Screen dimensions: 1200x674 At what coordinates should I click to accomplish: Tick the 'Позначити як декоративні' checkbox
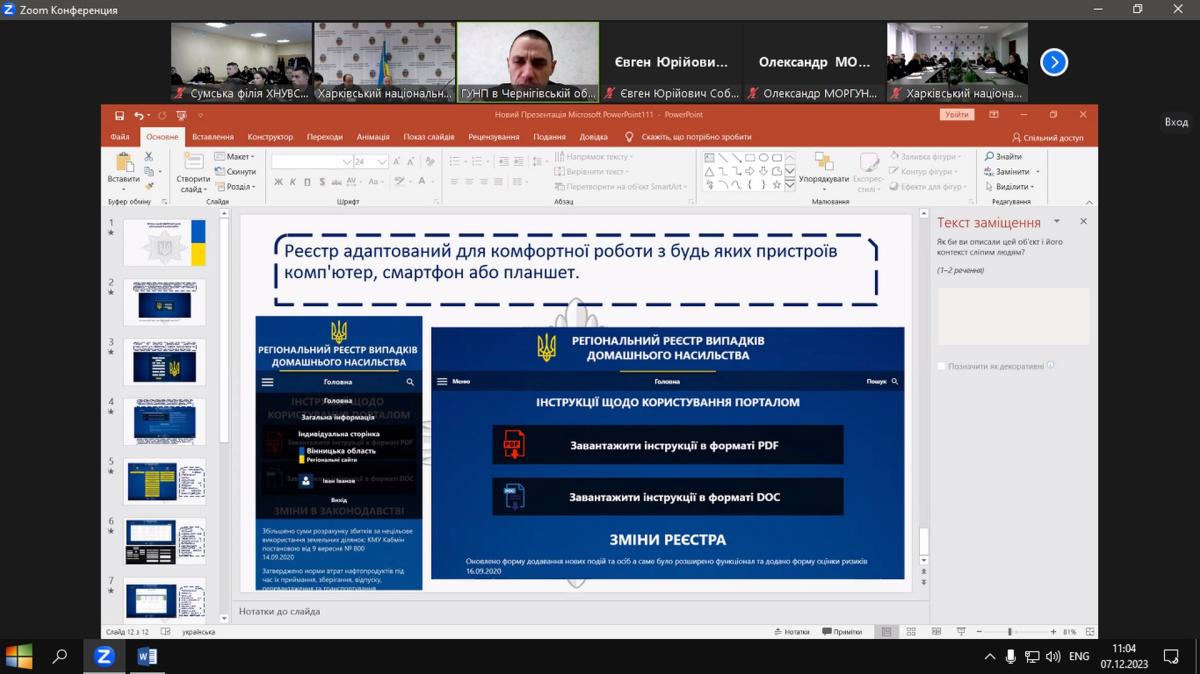[x=942, y=366]
